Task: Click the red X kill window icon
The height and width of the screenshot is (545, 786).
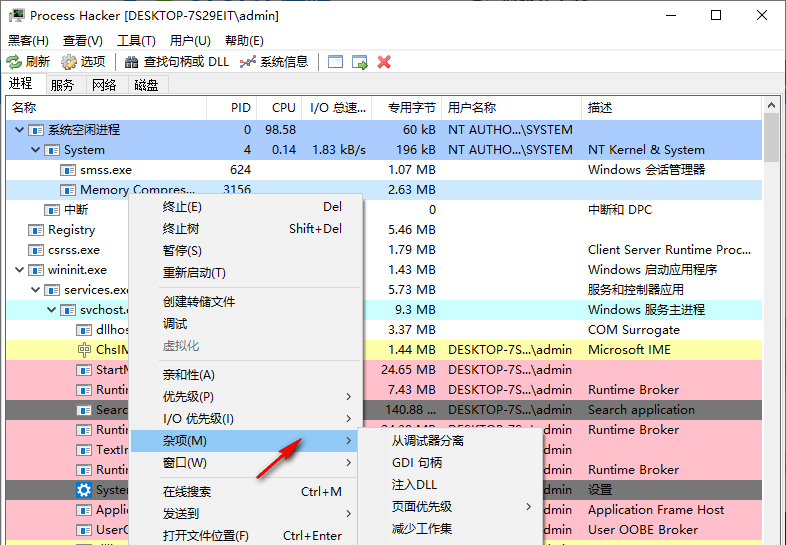Action: [384, 62]
